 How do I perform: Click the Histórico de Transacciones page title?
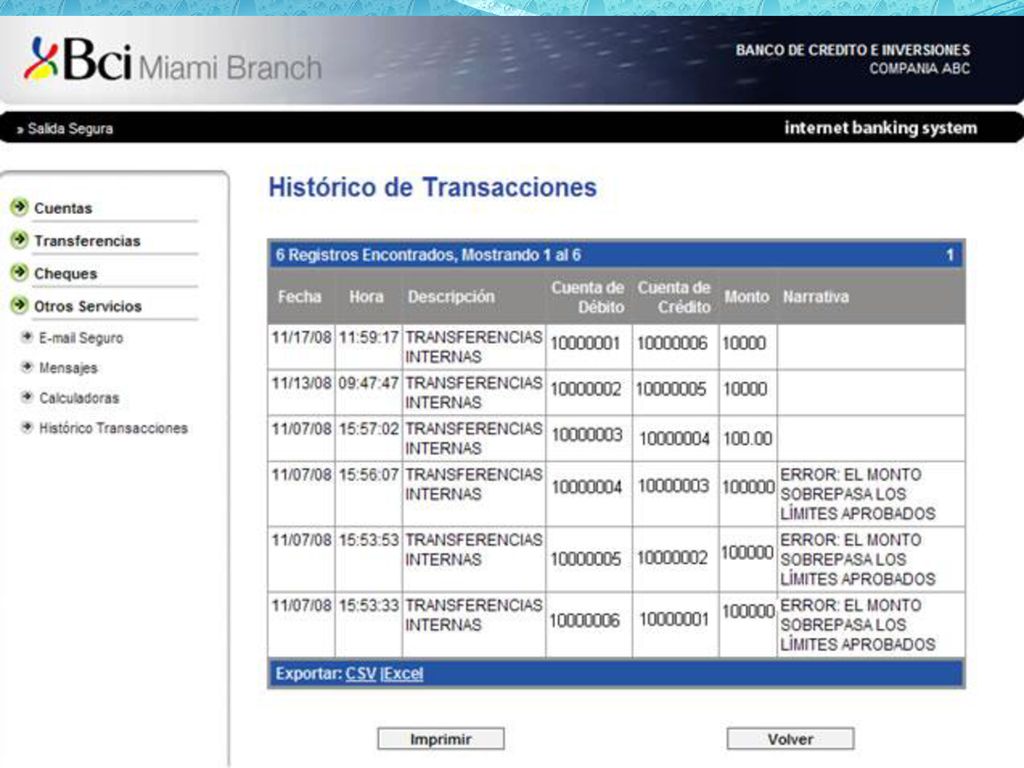click(432, 187)
